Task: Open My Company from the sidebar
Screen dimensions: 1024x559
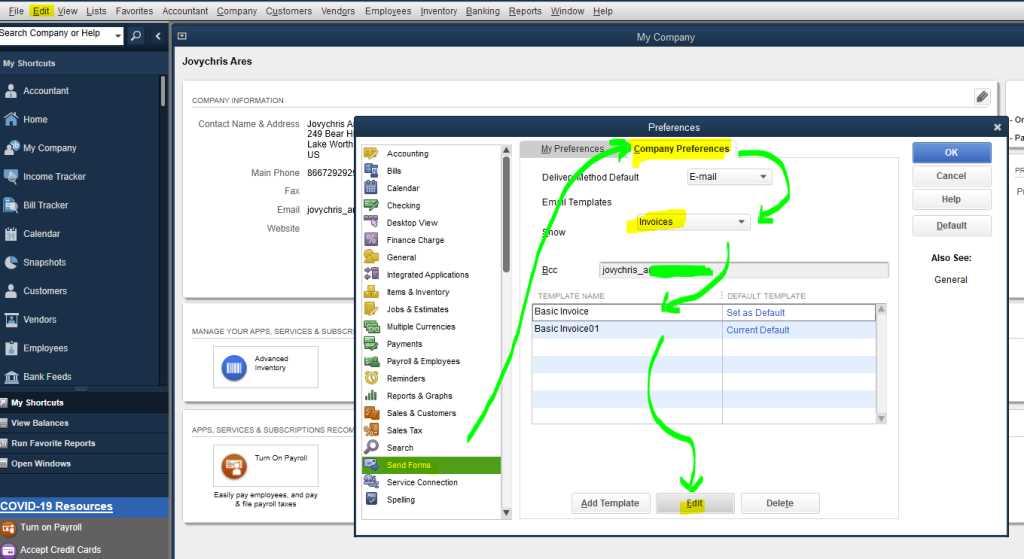Action: coord(50,148)
